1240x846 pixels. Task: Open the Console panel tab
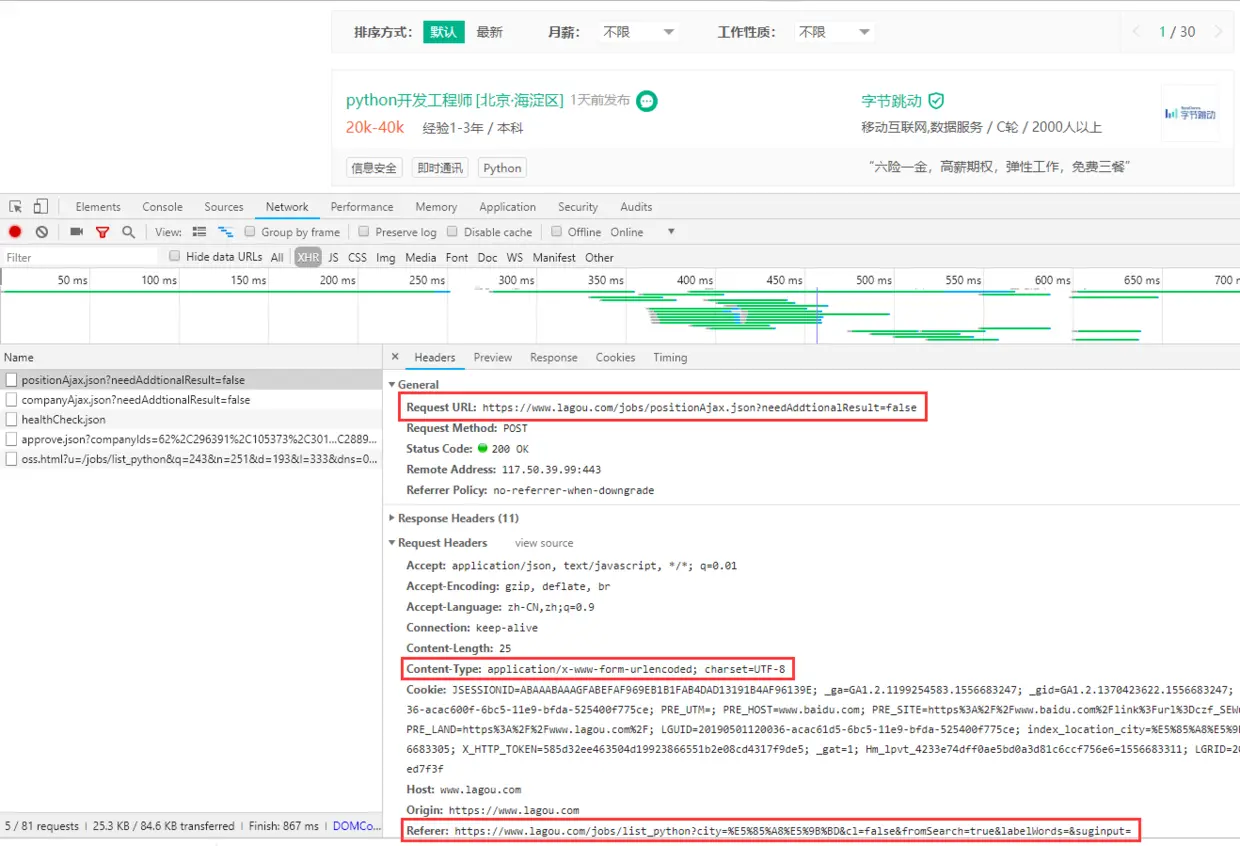click(162, 207)
